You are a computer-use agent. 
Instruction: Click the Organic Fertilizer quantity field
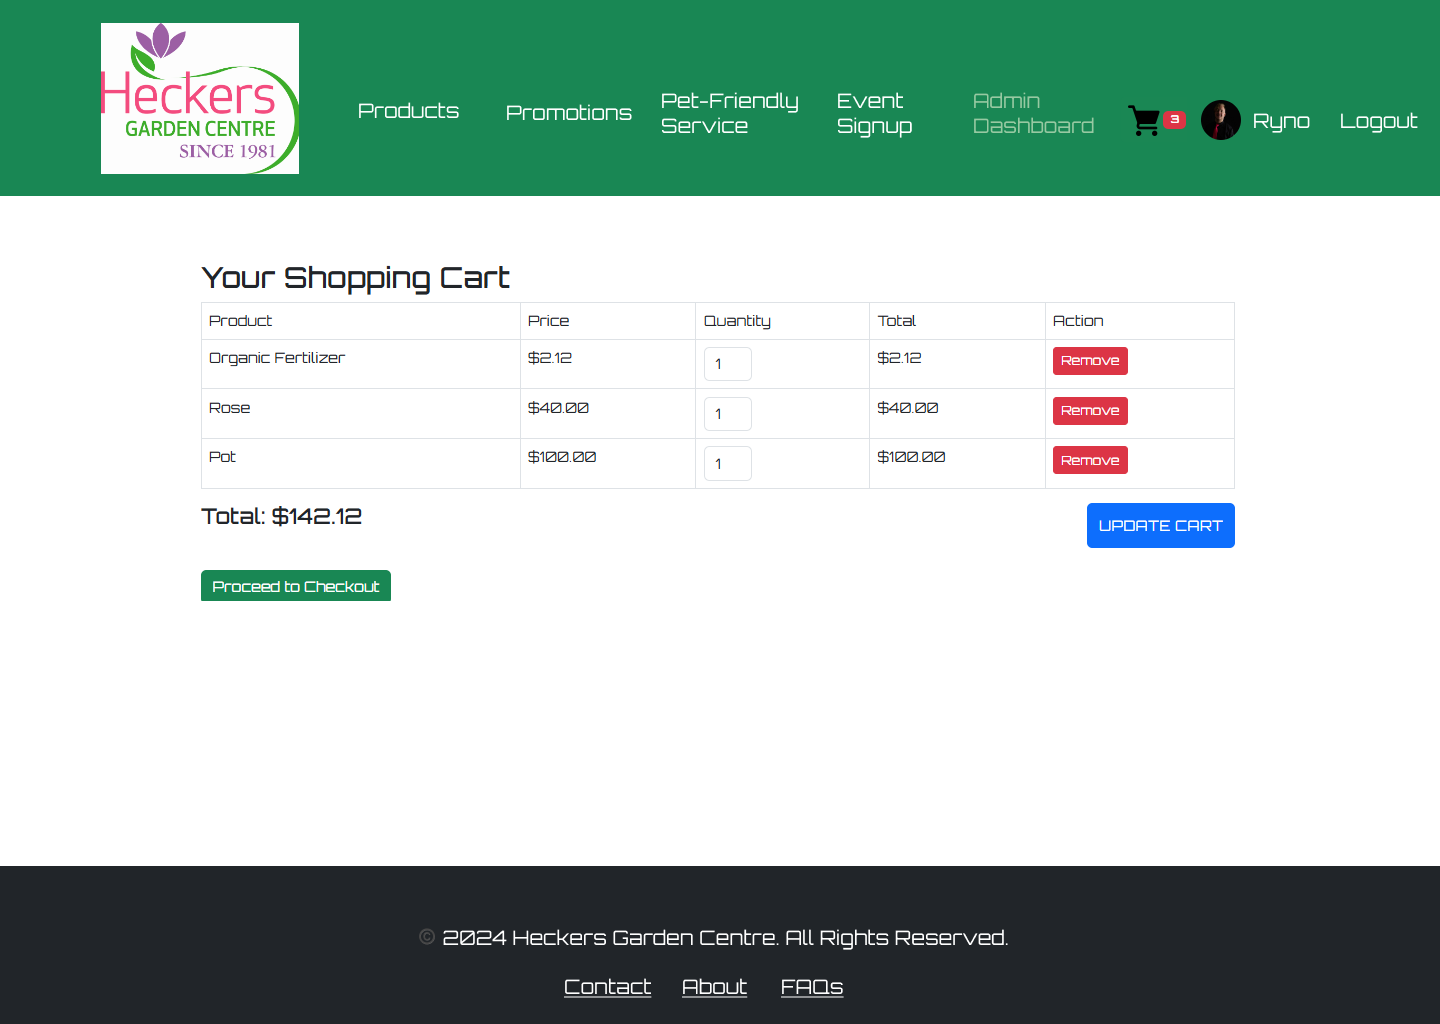(727, 364)
